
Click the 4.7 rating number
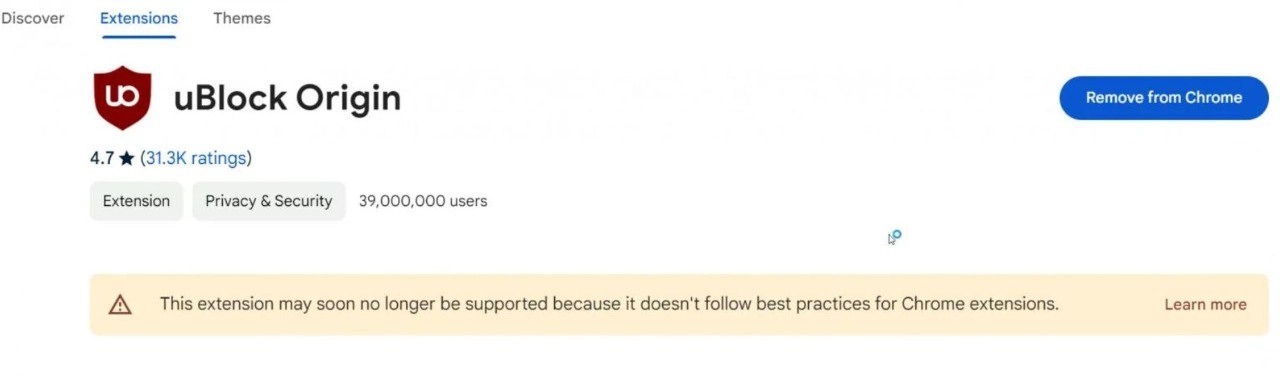pos(102,158)
